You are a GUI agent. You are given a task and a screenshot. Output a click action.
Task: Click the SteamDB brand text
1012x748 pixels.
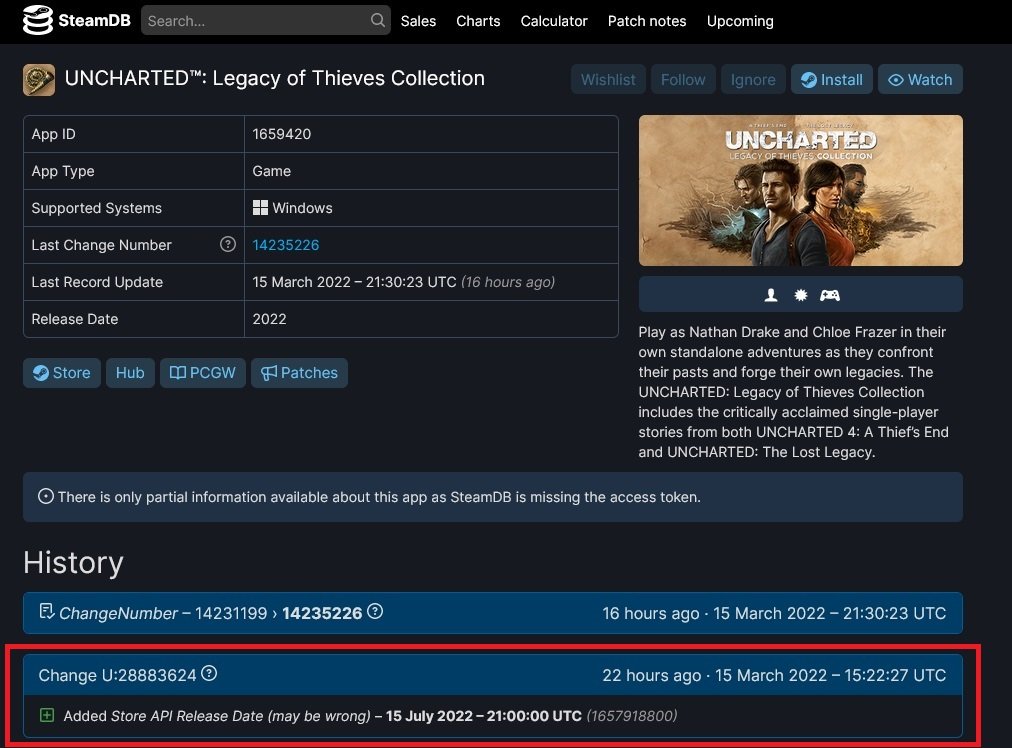tap(94, 20)
